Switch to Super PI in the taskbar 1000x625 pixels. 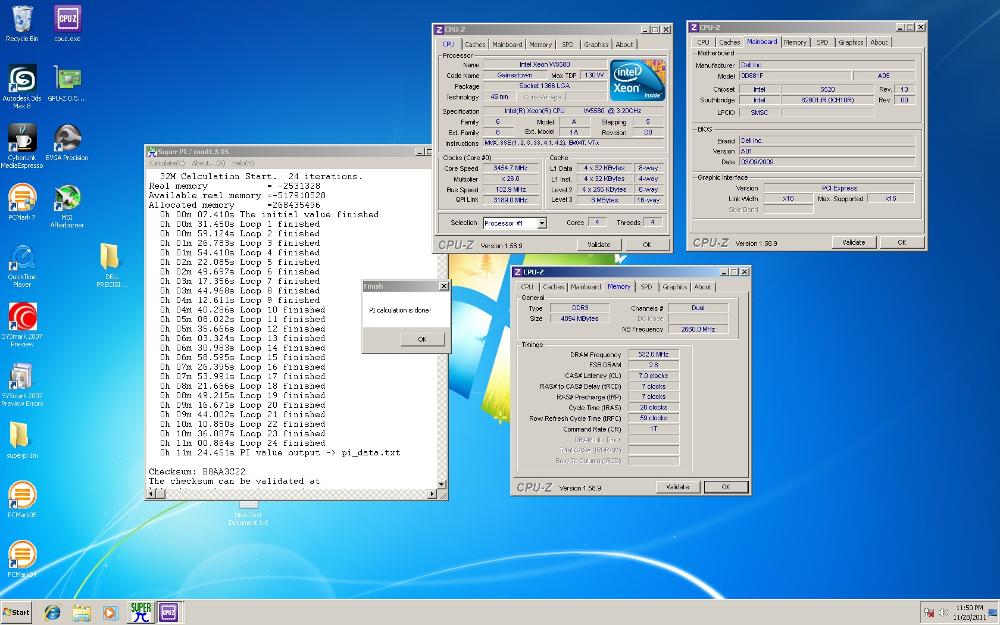pyautogui.click(x=140, y=612)
